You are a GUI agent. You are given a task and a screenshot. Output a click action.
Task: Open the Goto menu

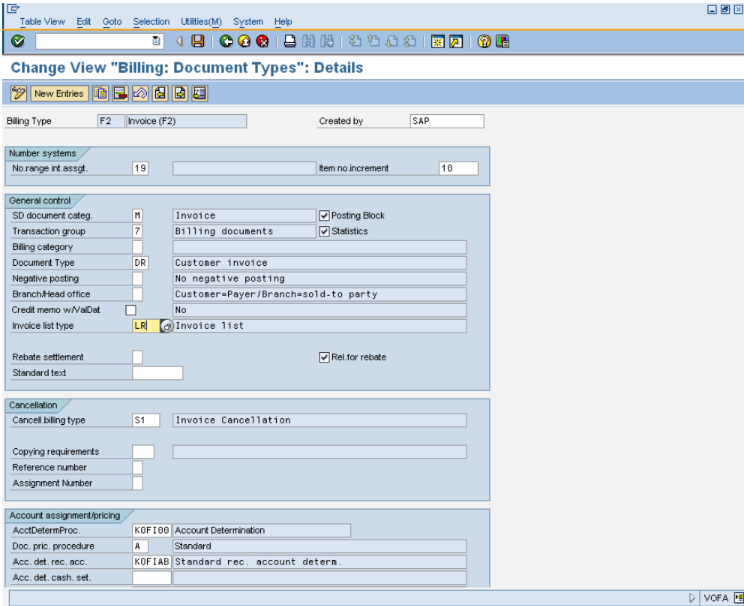click(112, 21)
